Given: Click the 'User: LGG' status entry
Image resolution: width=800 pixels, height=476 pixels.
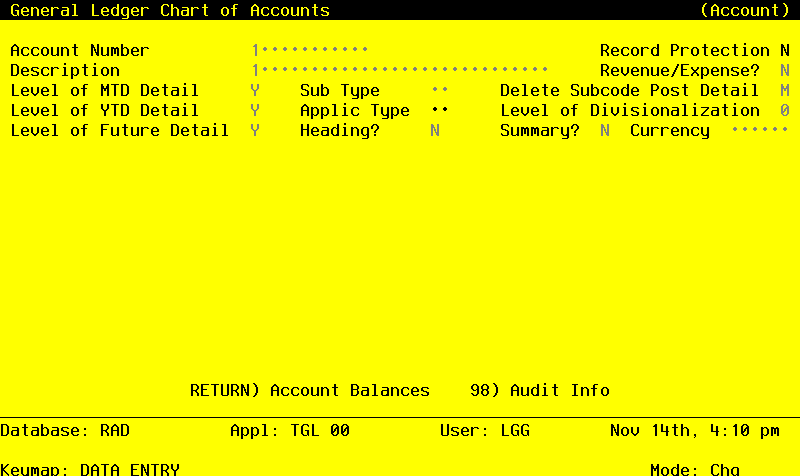Looking at the screenshot, I should pos(485,431).
